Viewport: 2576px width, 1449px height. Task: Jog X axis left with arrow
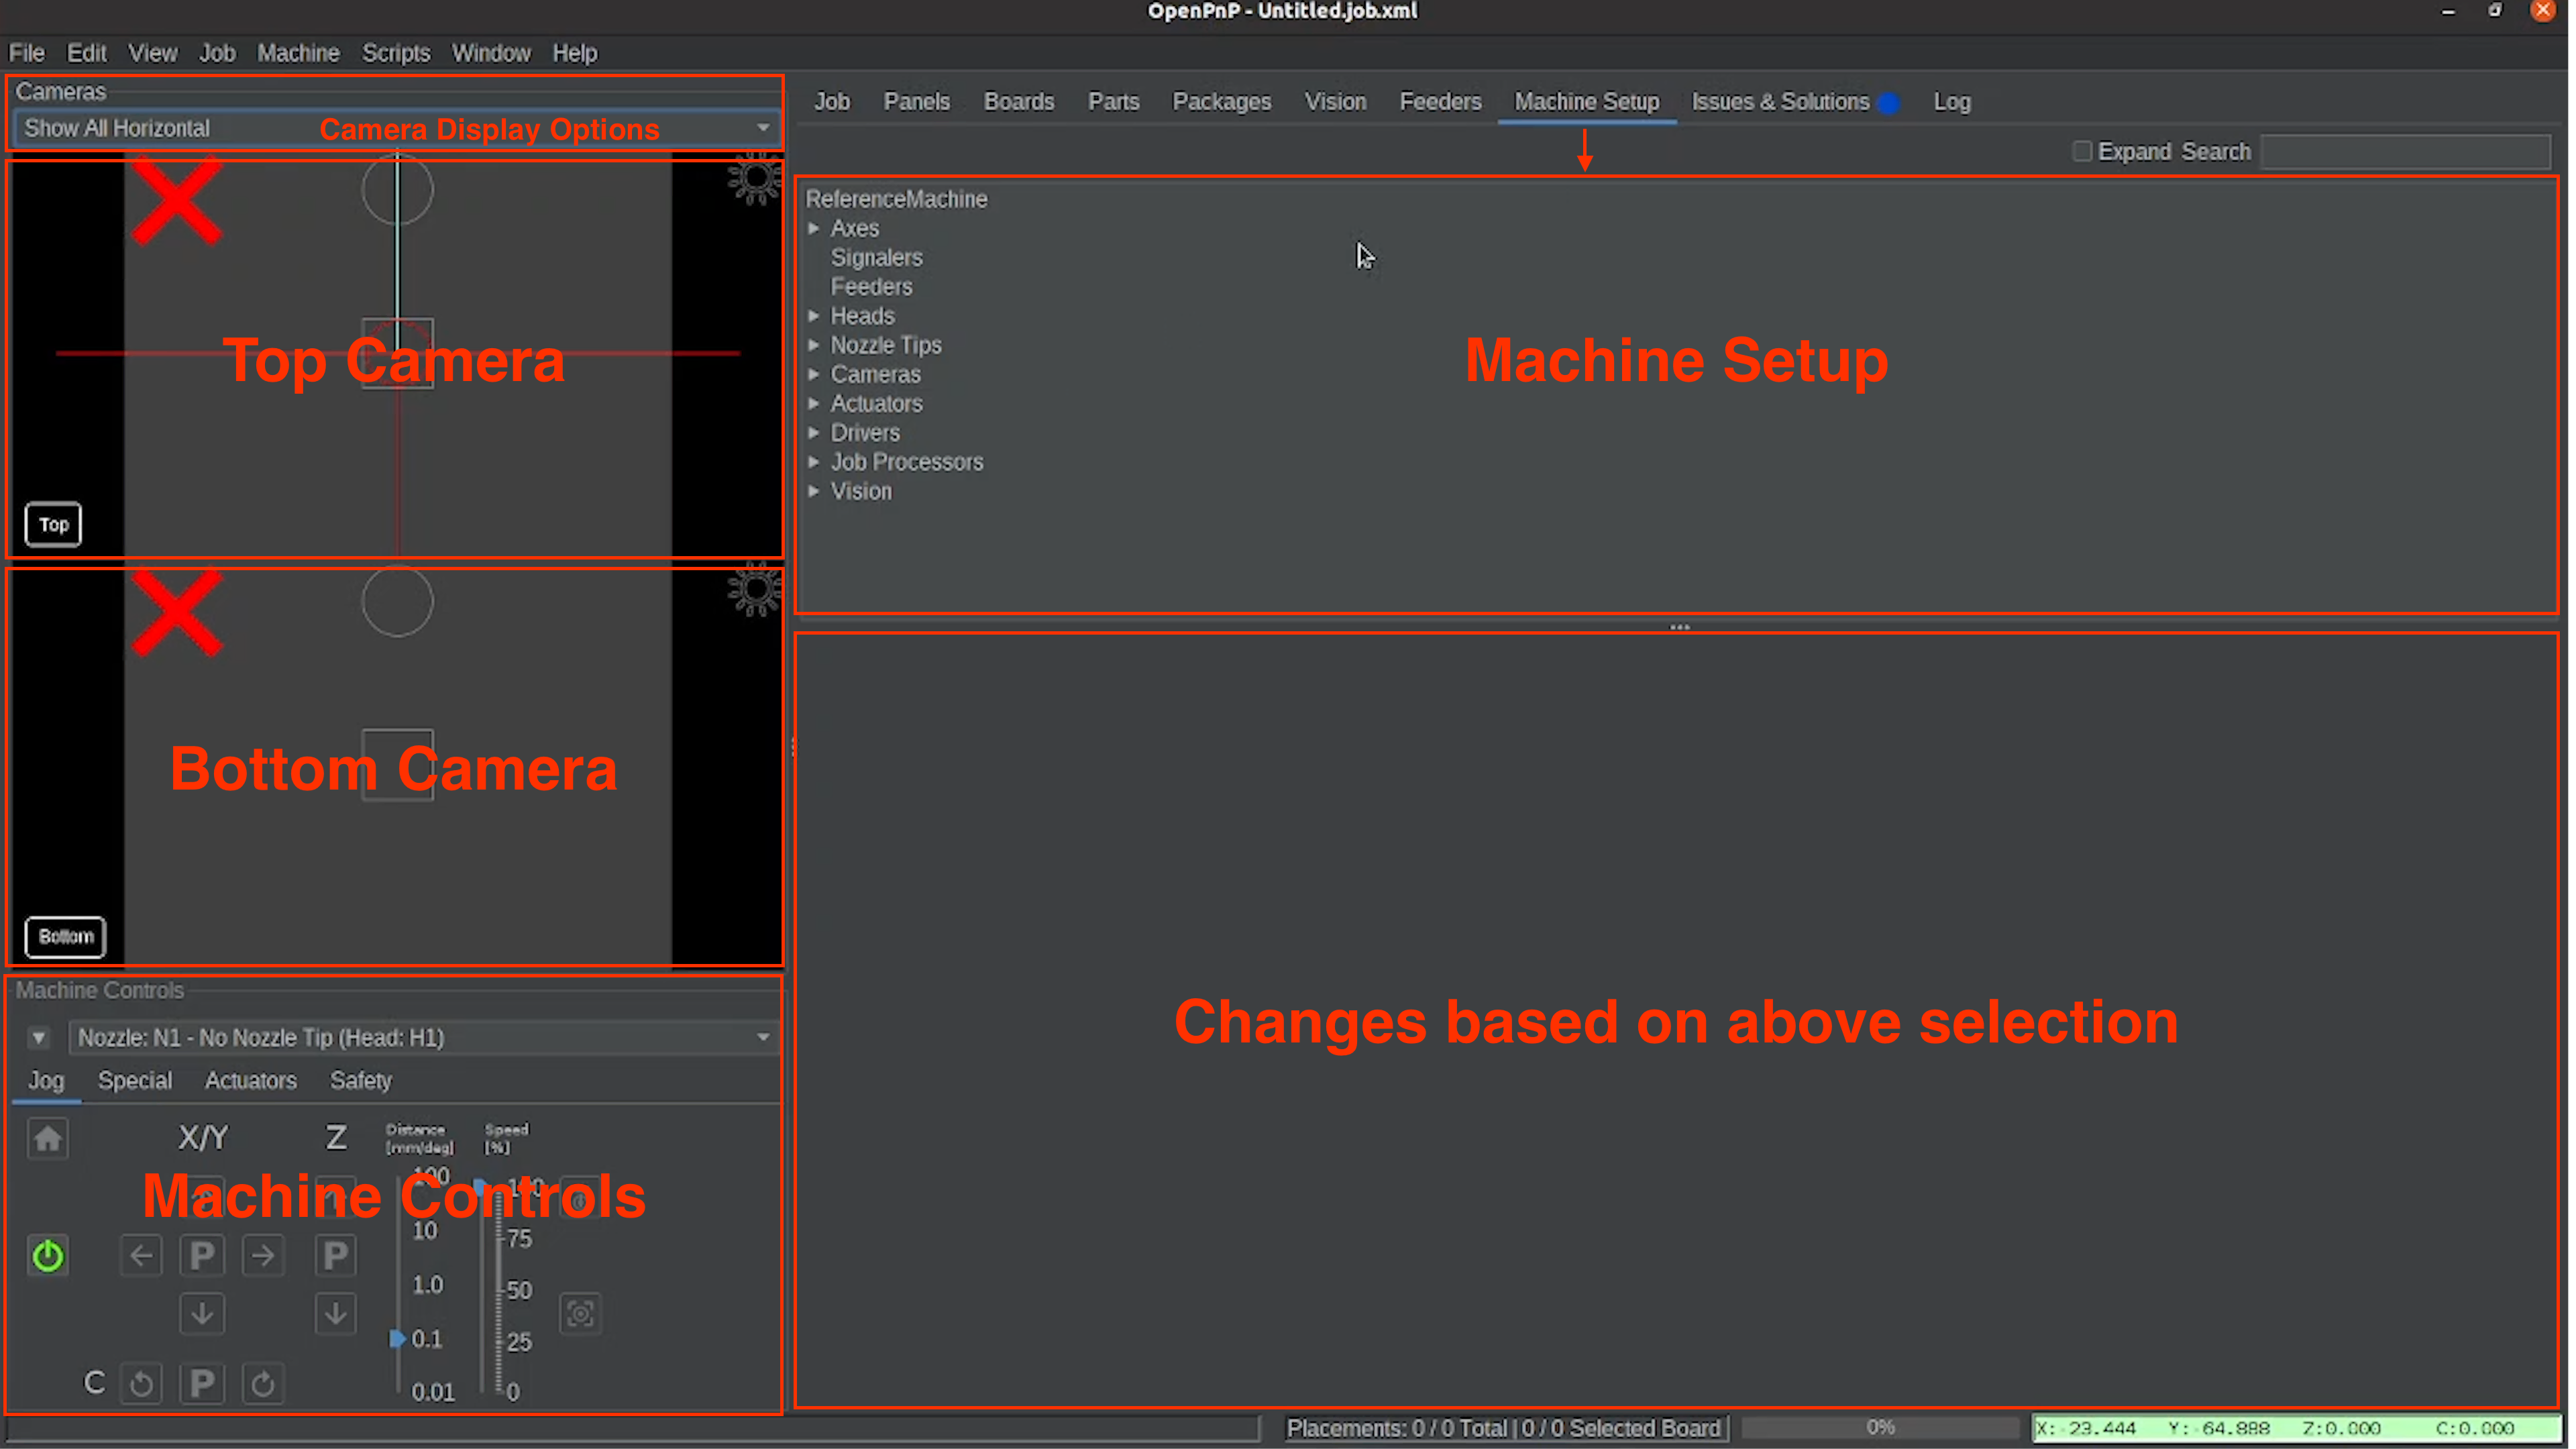pyautogui.click(x=141, y=1256)
